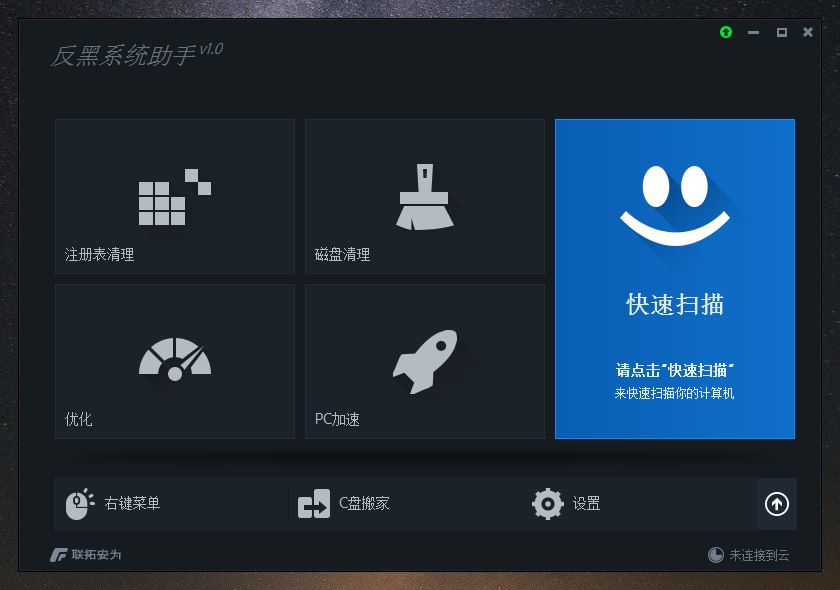Open the C盘搬家 text label
The width and height of the screenshot is (840, 590).
tap(364, 504)
